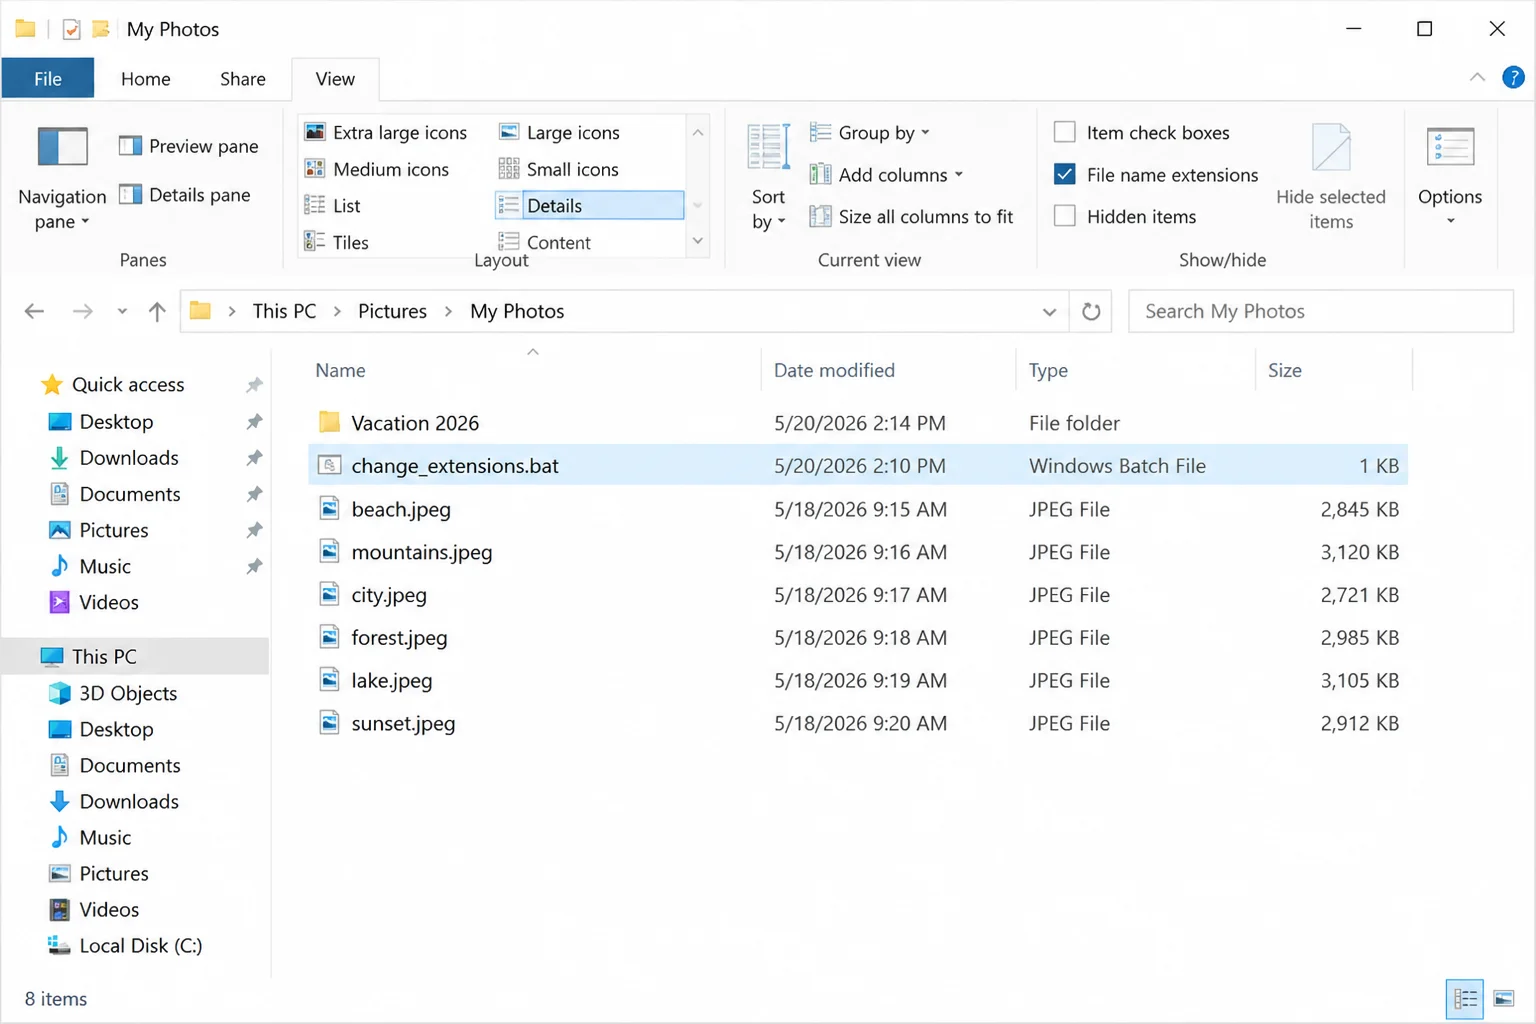
Task: Switch to the Share ribbon tab
Action: 243,79
